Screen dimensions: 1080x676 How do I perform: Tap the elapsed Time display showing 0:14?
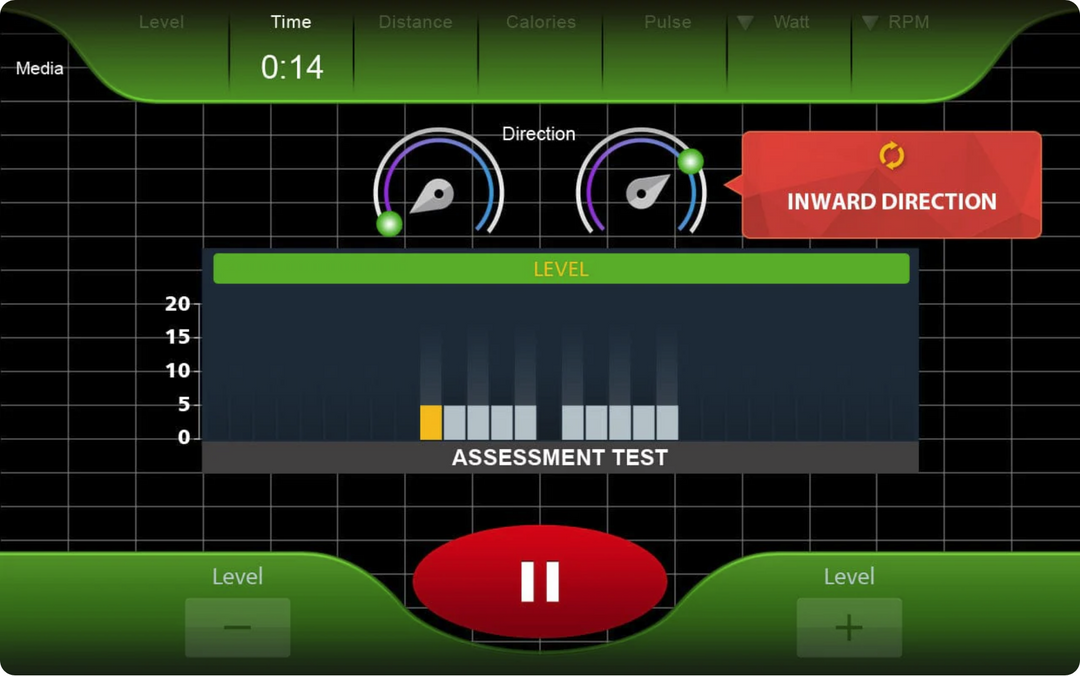(x=292, y=67)
